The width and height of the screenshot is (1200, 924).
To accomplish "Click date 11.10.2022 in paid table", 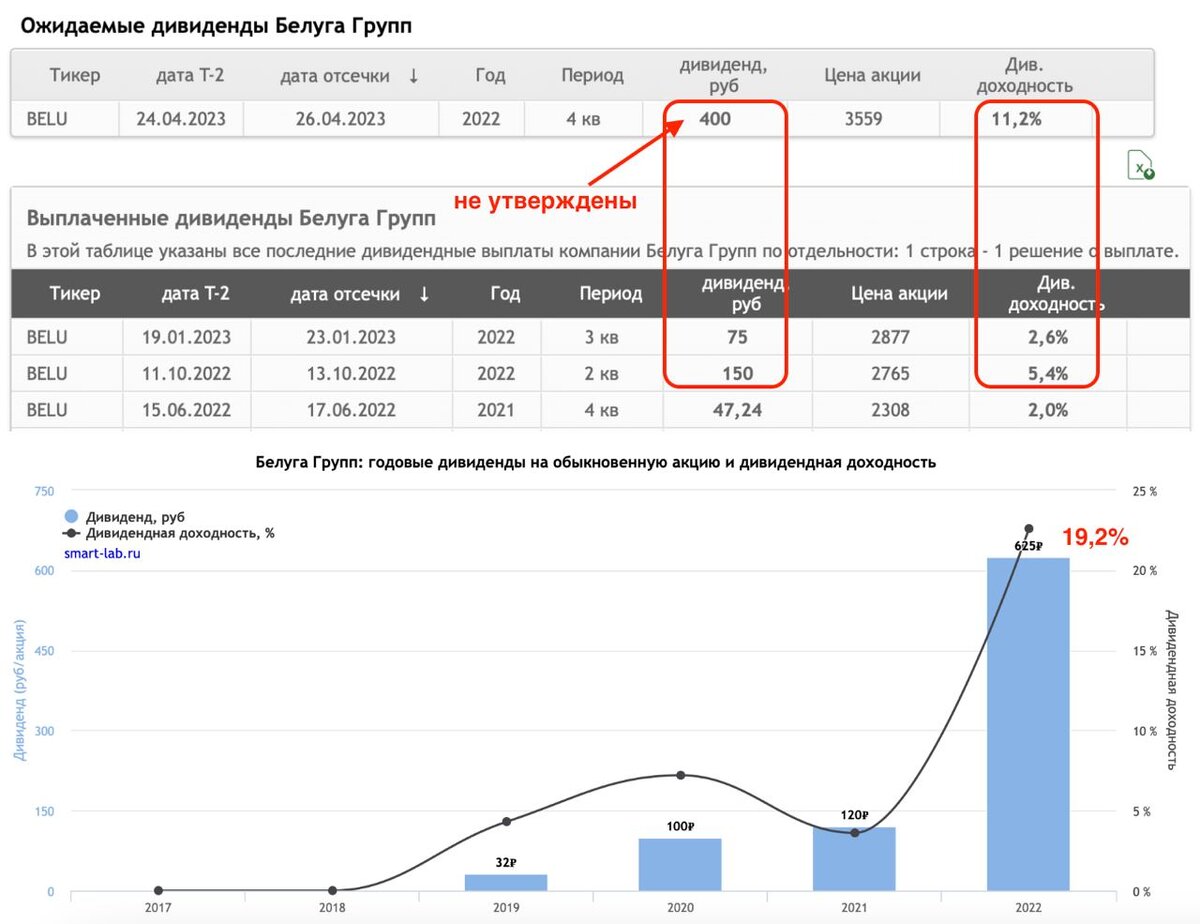I will tap(186, 374).
